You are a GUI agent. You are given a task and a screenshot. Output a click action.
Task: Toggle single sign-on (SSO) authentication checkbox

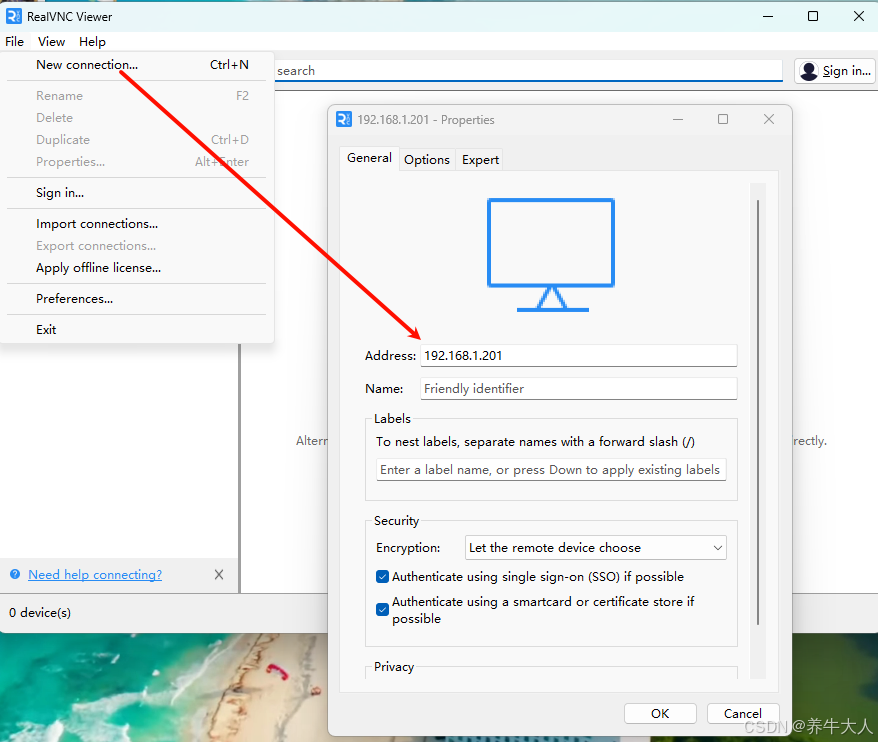[x=382, y=577]
